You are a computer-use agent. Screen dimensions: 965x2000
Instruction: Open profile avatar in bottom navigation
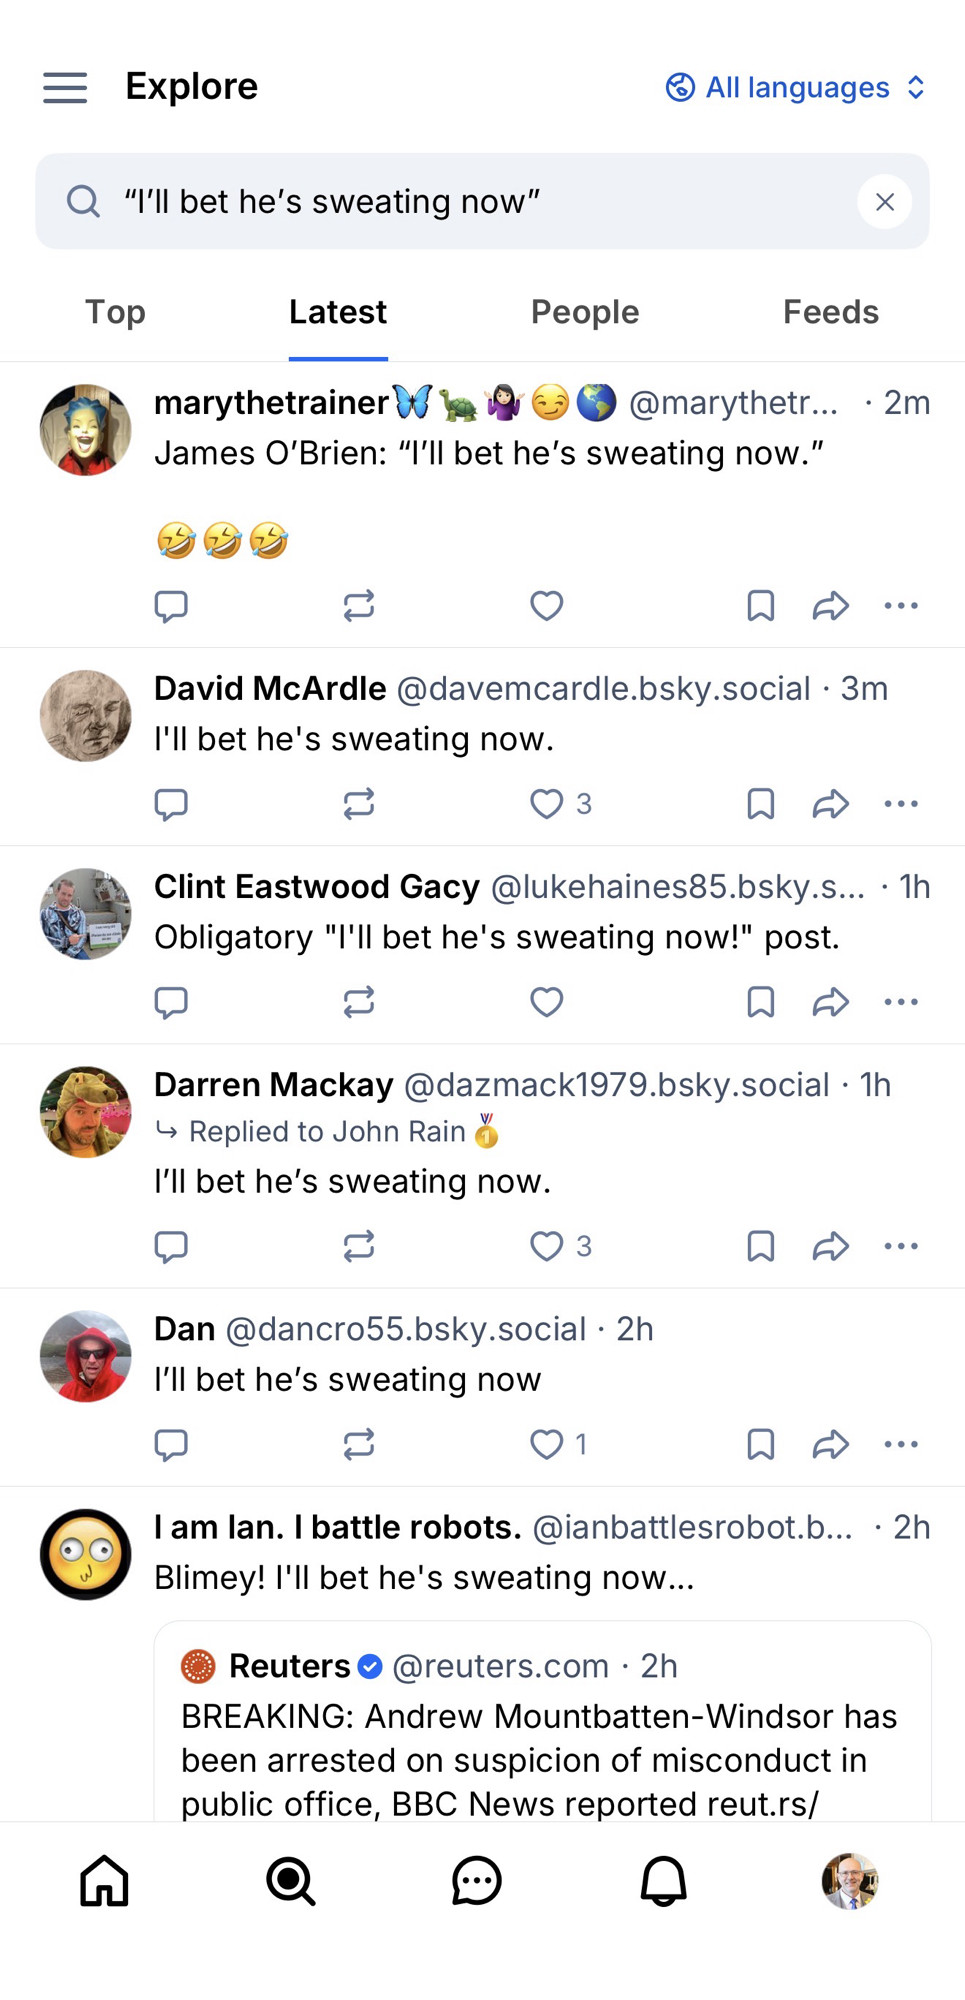click(x=849, y=1881)
